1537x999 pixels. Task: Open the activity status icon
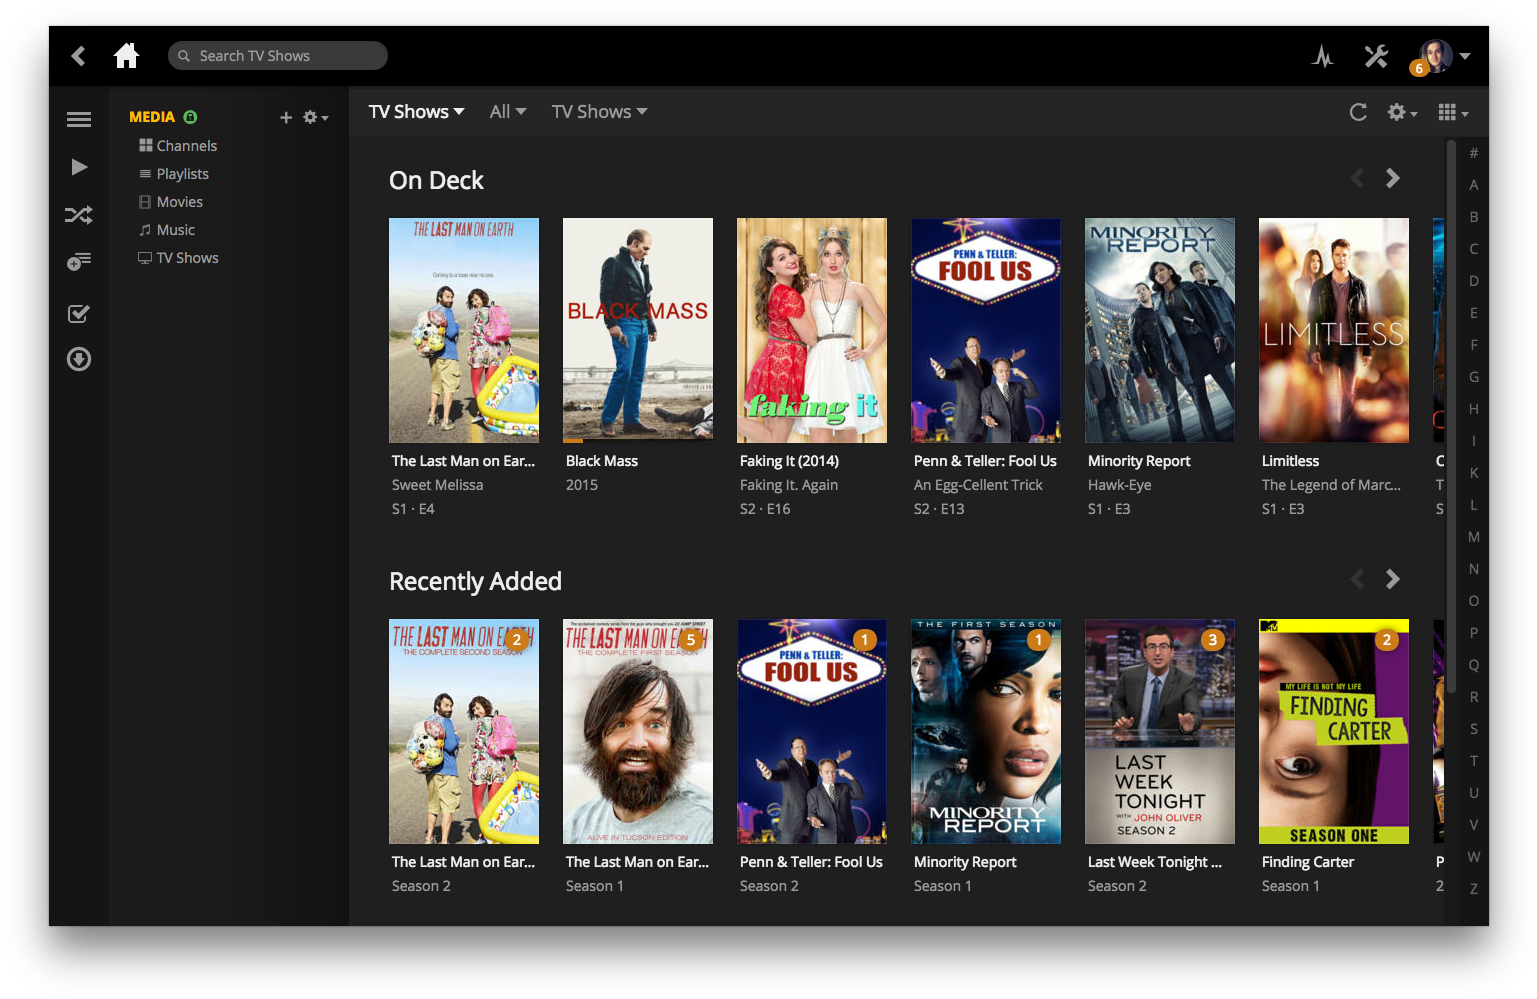coord(1323,56)
